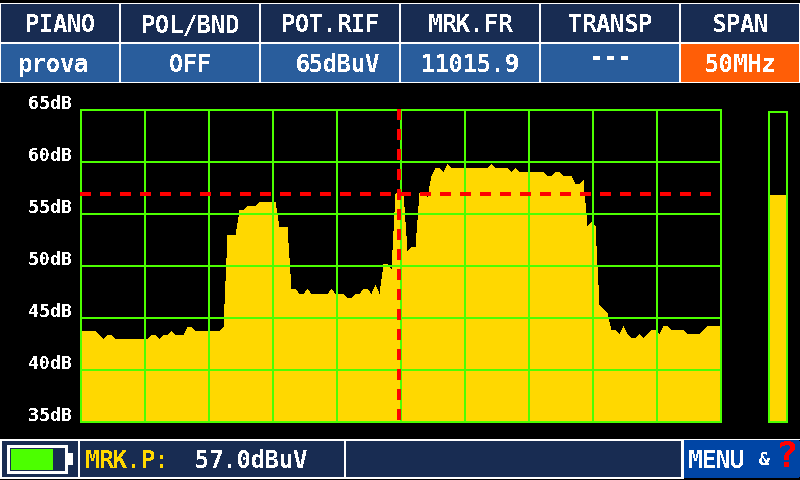
Task: Click the 50dB axis label
Action: [50, 259]
